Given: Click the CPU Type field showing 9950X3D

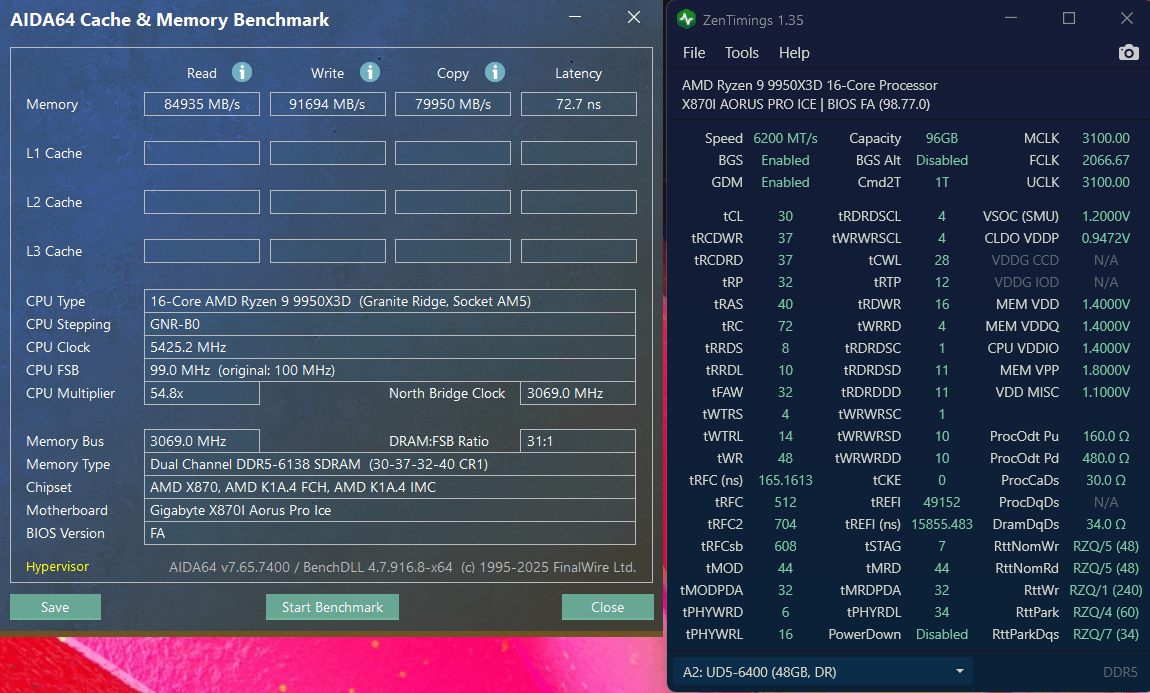Looking at the screenshot, I should pos(389,301).
